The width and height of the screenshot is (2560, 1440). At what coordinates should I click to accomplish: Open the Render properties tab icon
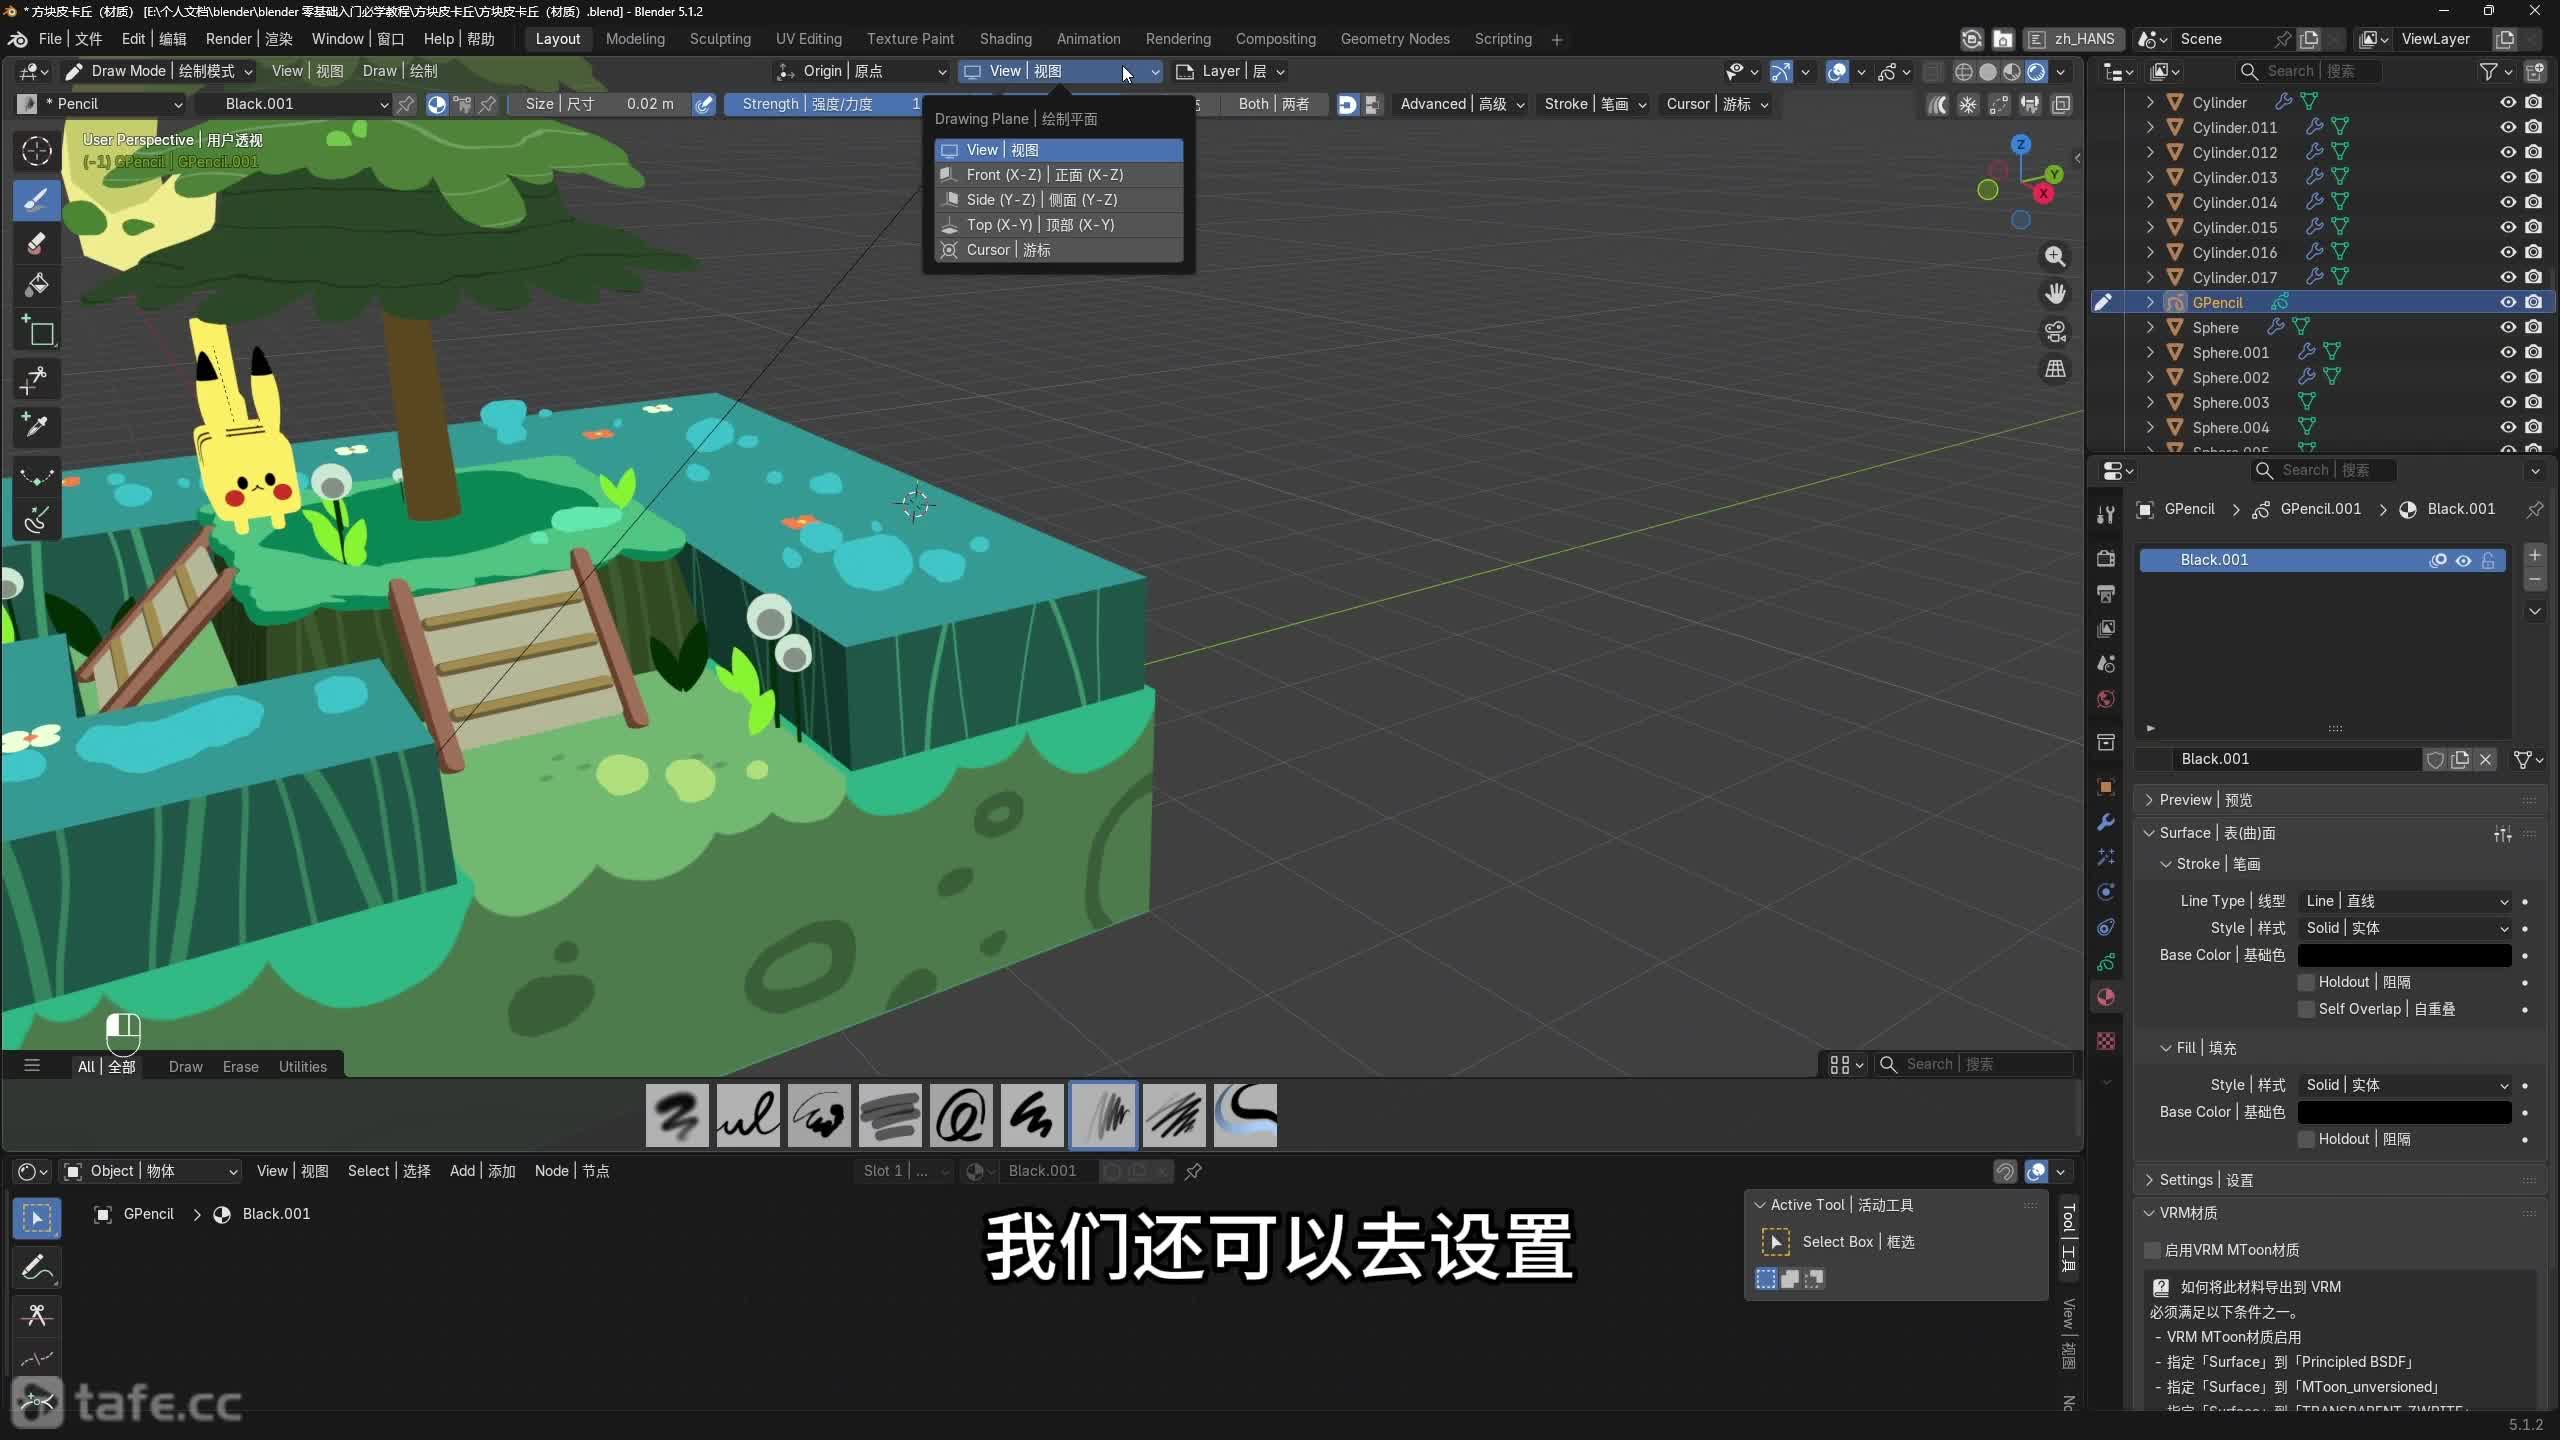point(2106,558)
